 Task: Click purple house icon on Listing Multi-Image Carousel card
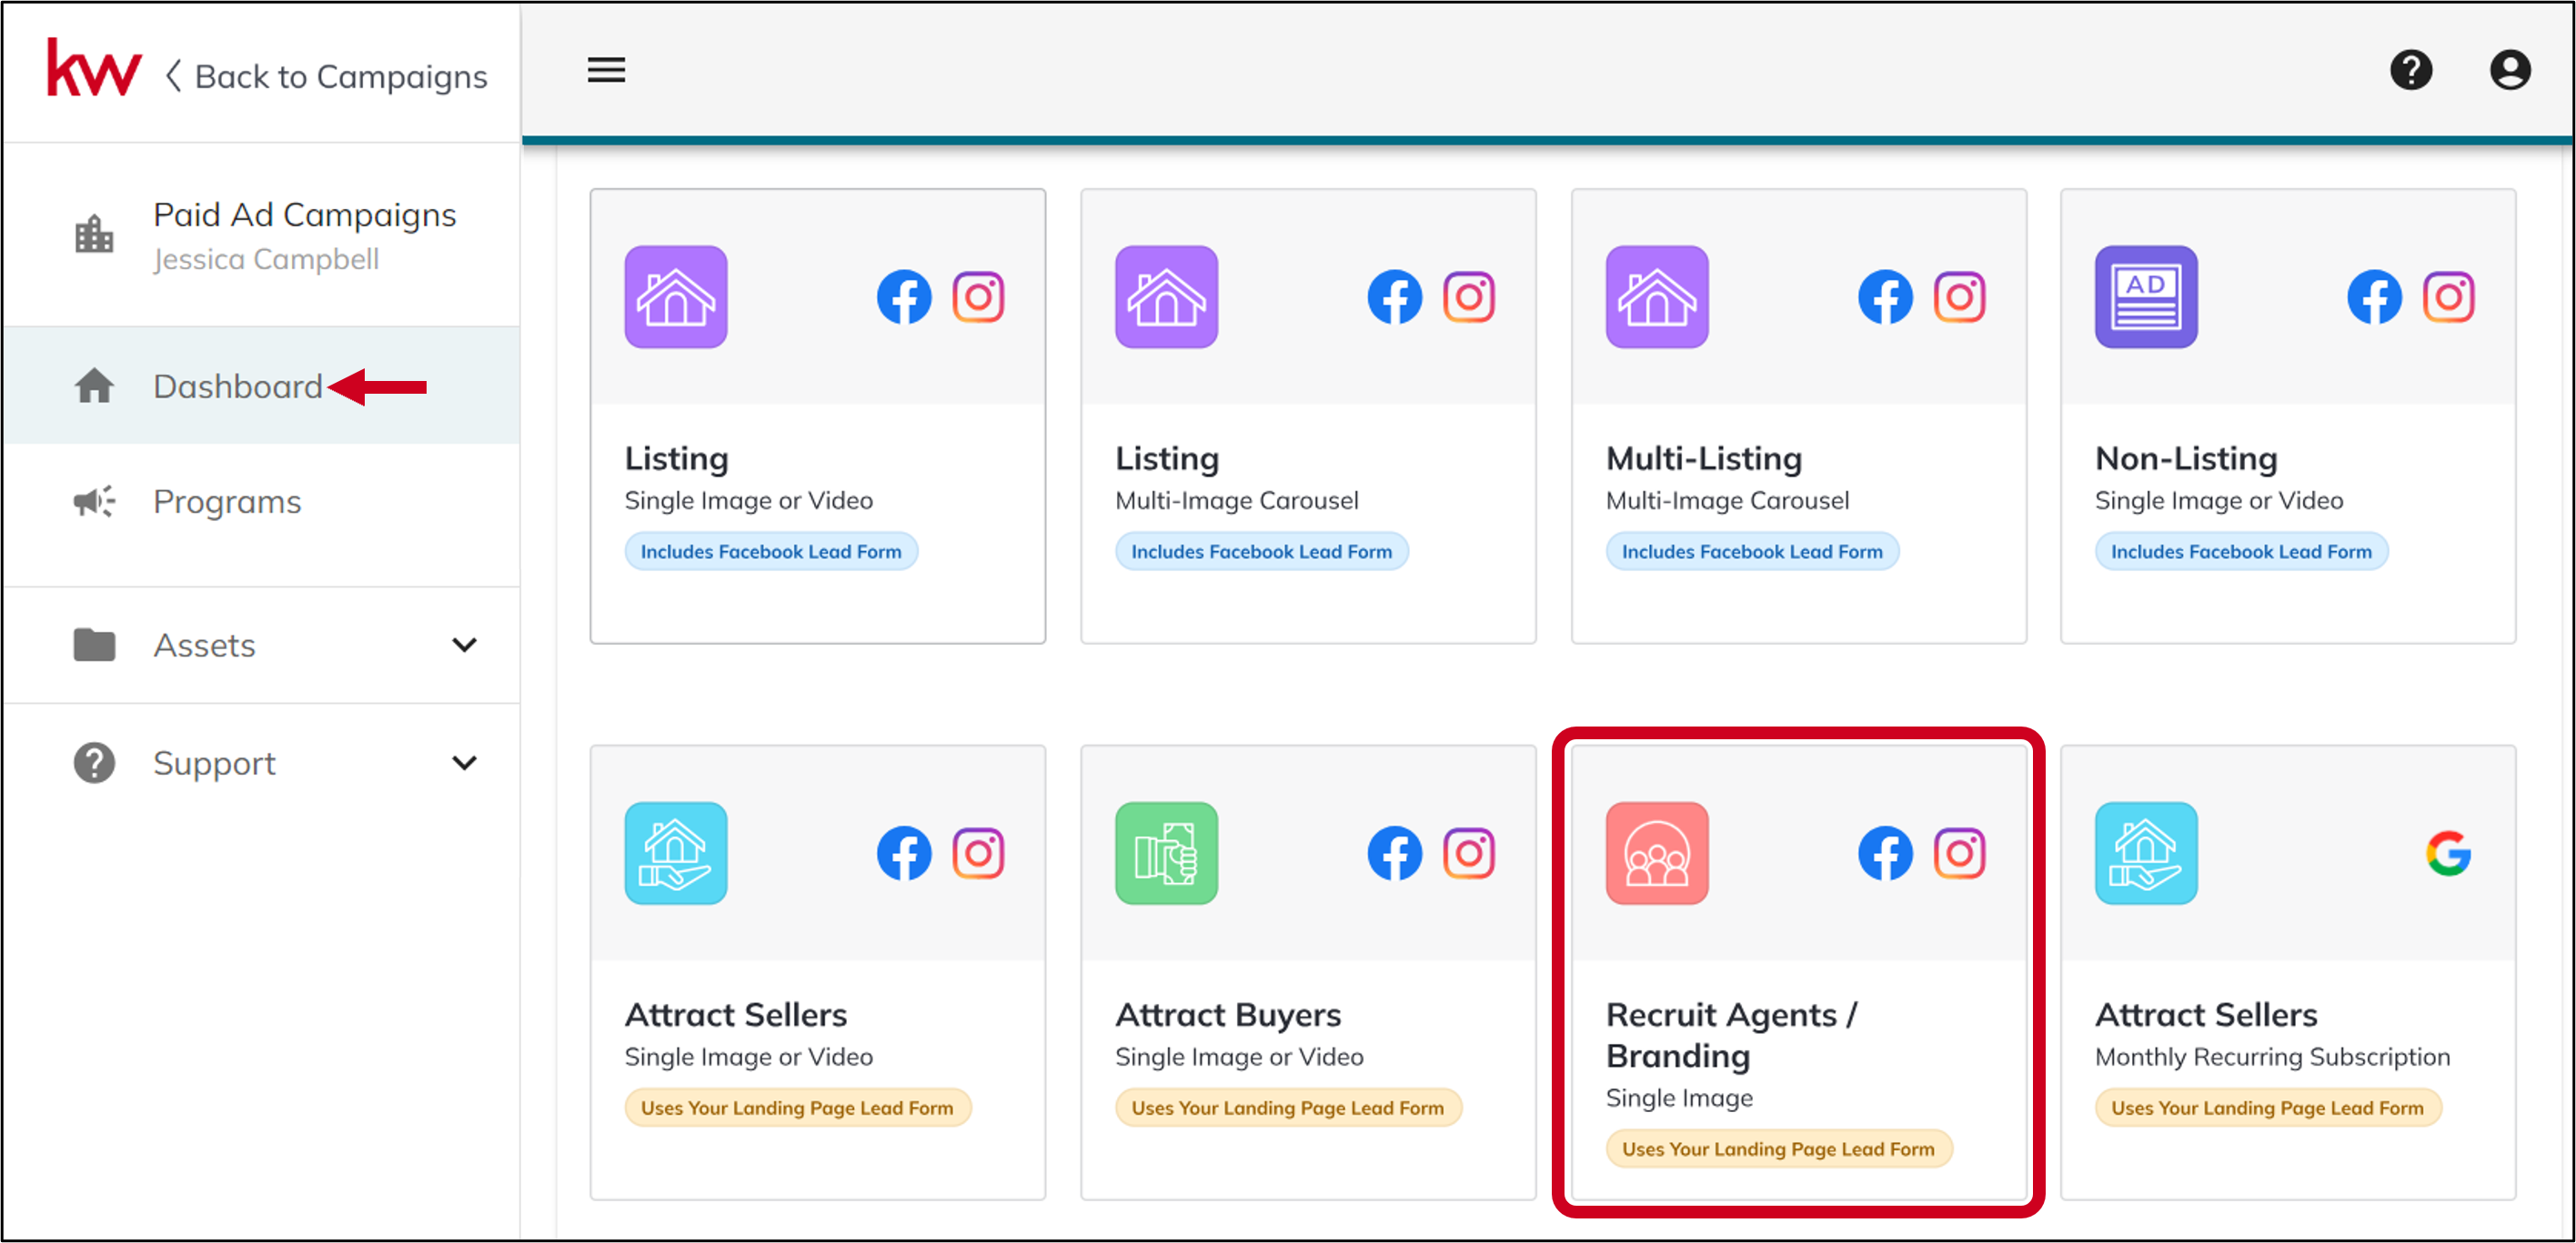click(x=1166, y=297)
